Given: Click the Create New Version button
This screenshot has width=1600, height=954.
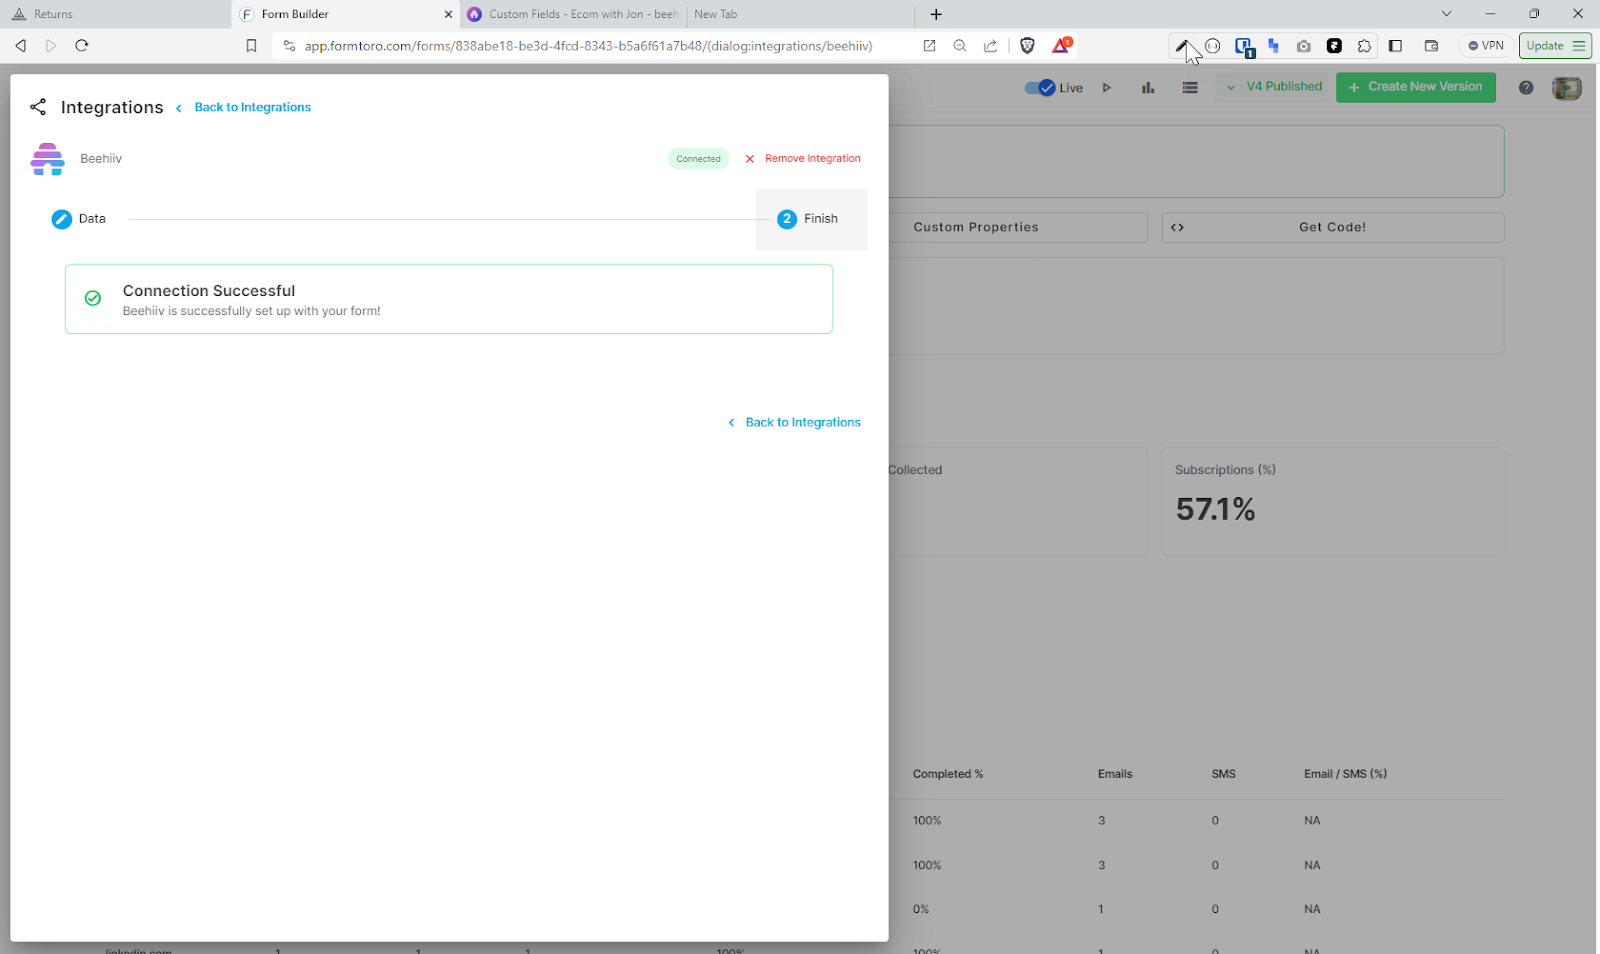Looking at the screenshot, I should (1415, 87).
